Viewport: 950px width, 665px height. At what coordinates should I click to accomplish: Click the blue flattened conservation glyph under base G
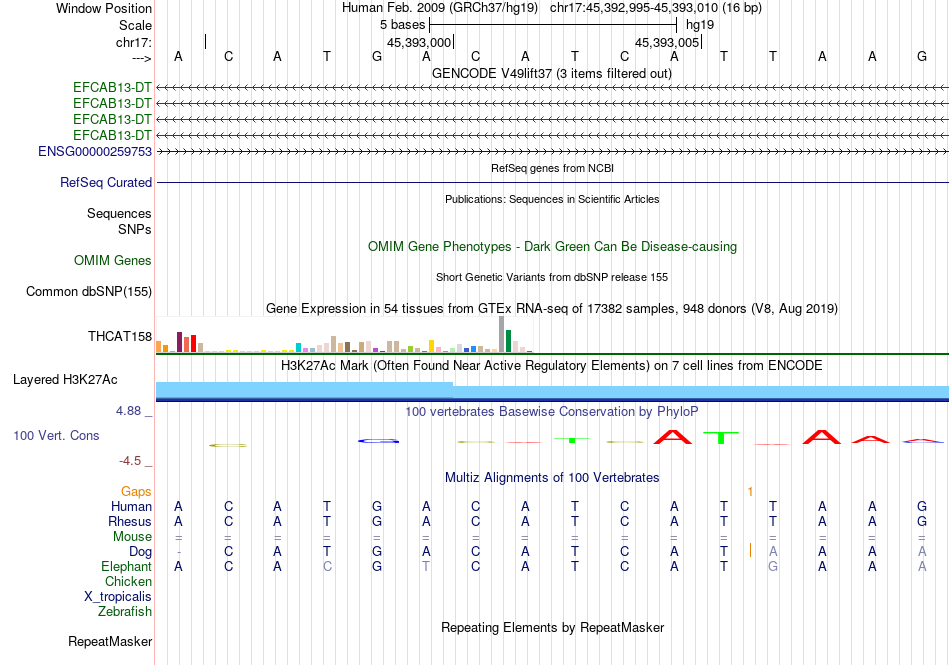378,441
